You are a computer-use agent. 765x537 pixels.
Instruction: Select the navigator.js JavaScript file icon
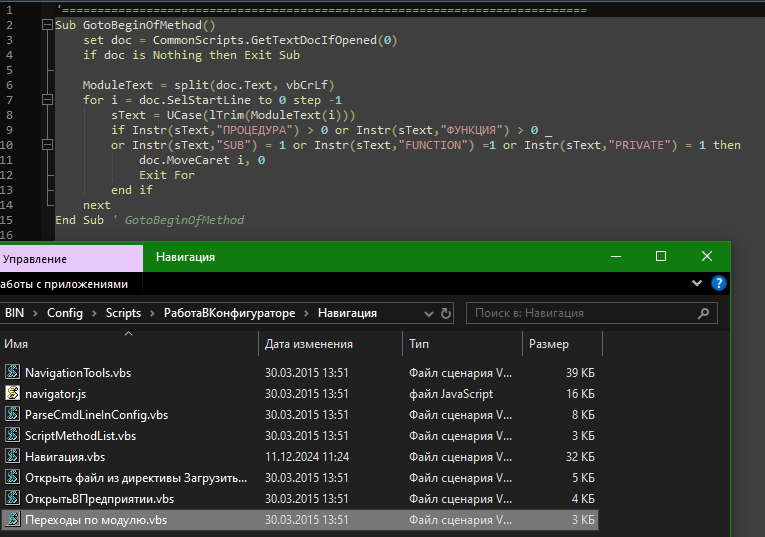[x=13, y=393]
